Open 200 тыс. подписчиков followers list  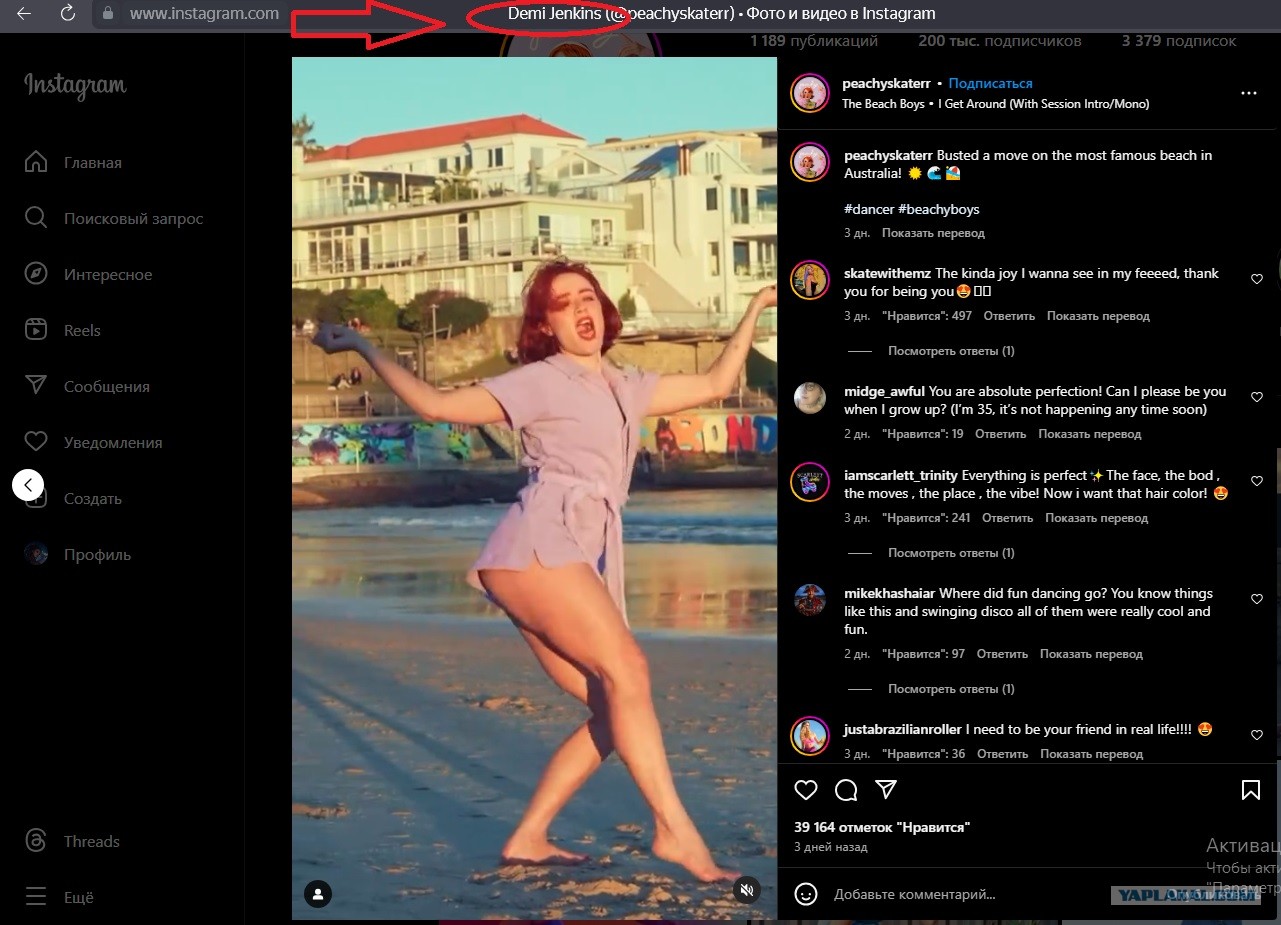point(1000,41)
